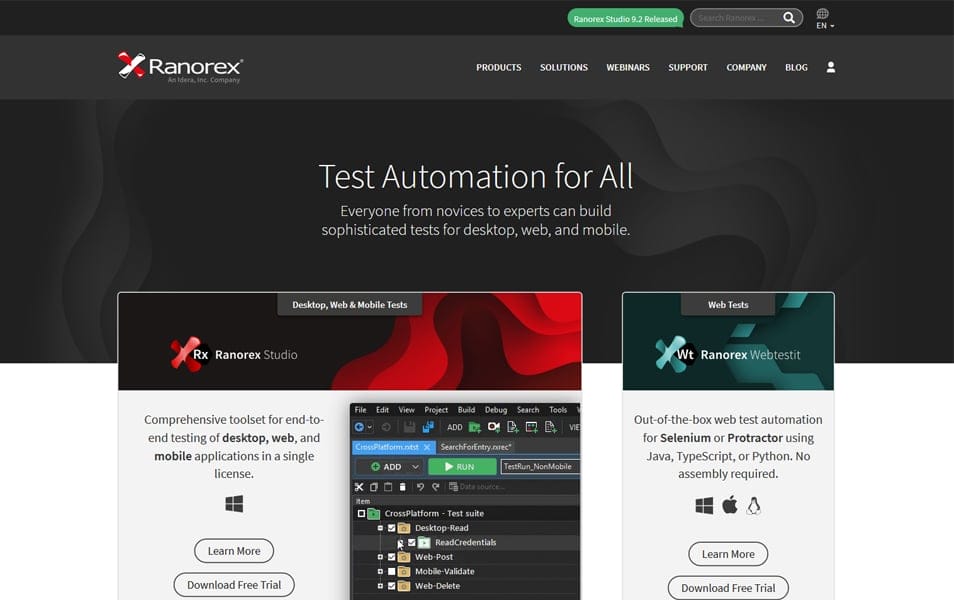Open the Project menu in Studio screenshot

436,410
